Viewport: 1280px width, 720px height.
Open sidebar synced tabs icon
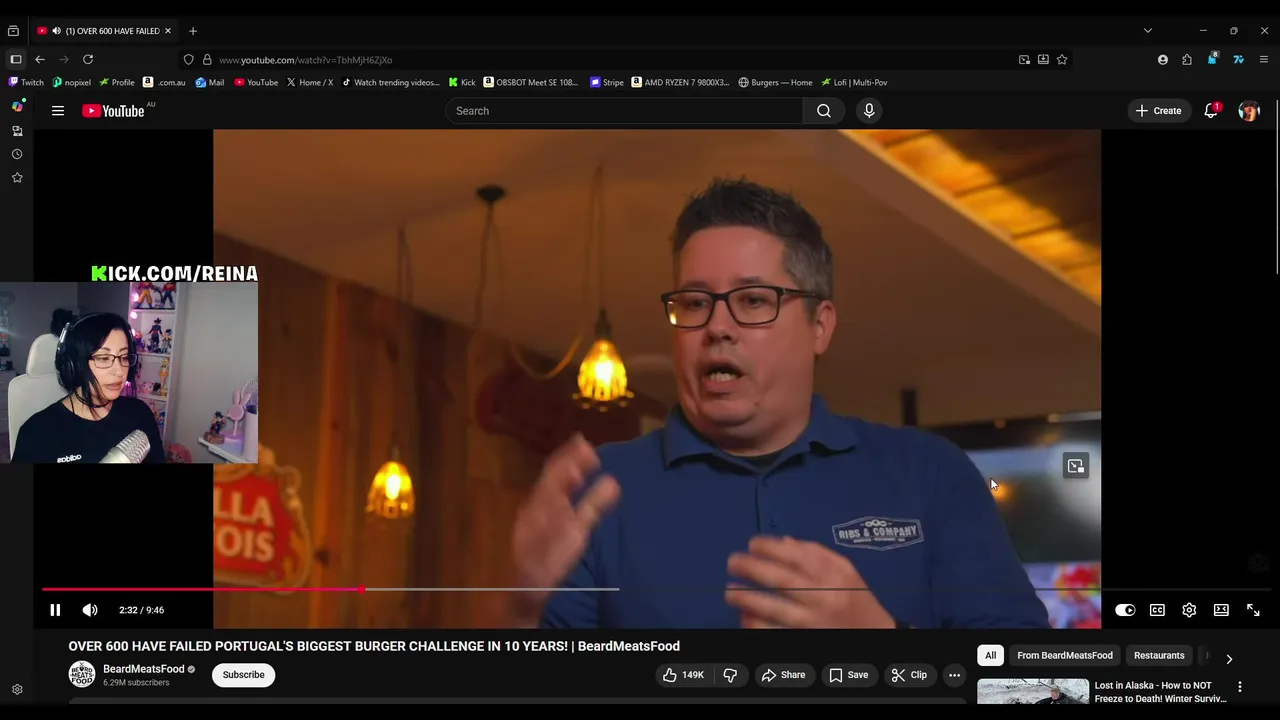pyautogui.click(x=17, y=131)
